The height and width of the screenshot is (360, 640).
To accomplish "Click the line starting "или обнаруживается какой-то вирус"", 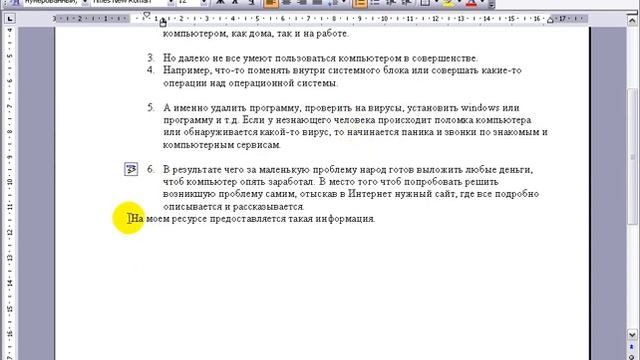I will tap(355, 132).
